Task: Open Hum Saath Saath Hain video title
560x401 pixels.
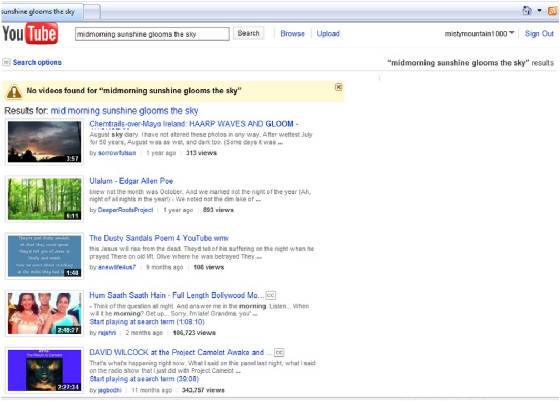Action: (176, 295)
